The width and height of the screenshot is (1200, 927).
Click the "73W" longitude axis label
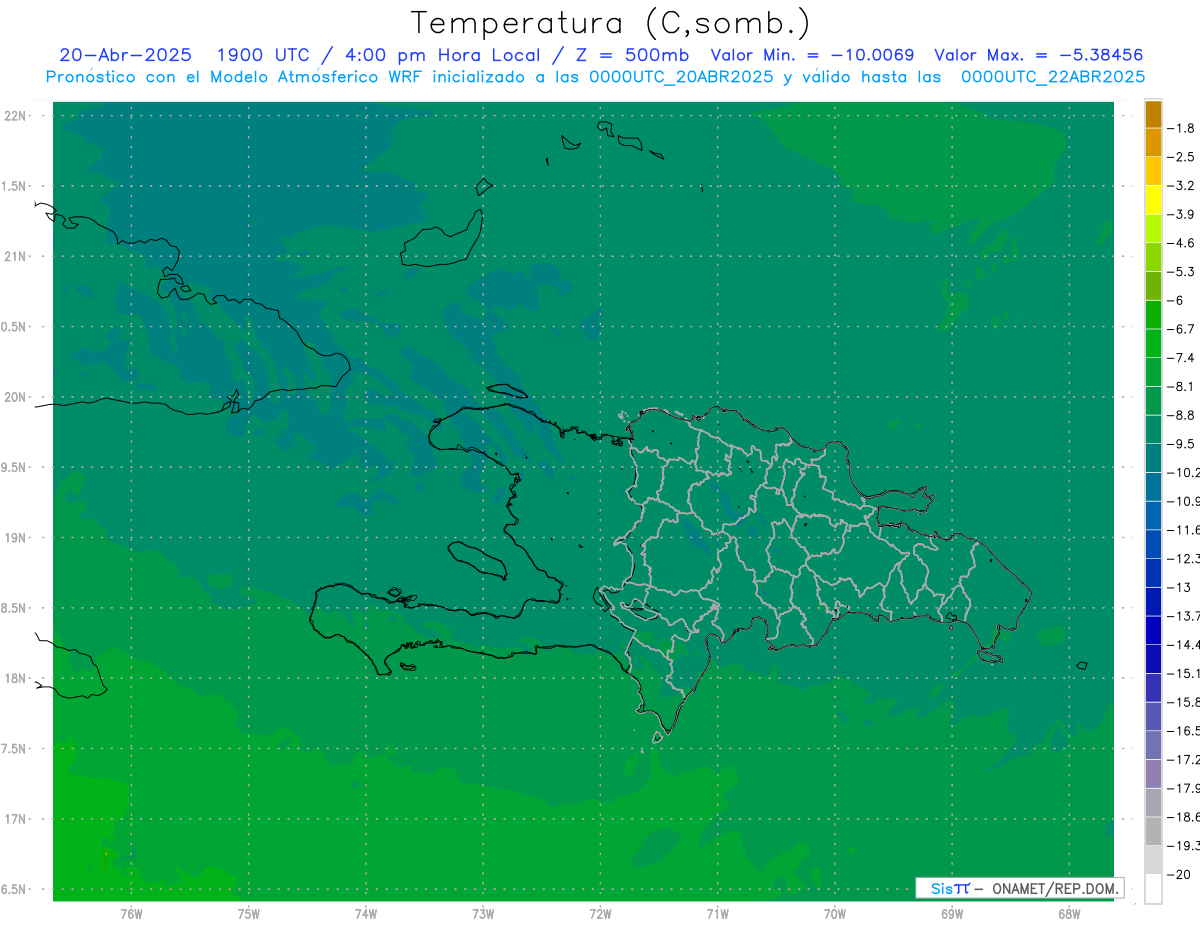click(x=483, y=914)
